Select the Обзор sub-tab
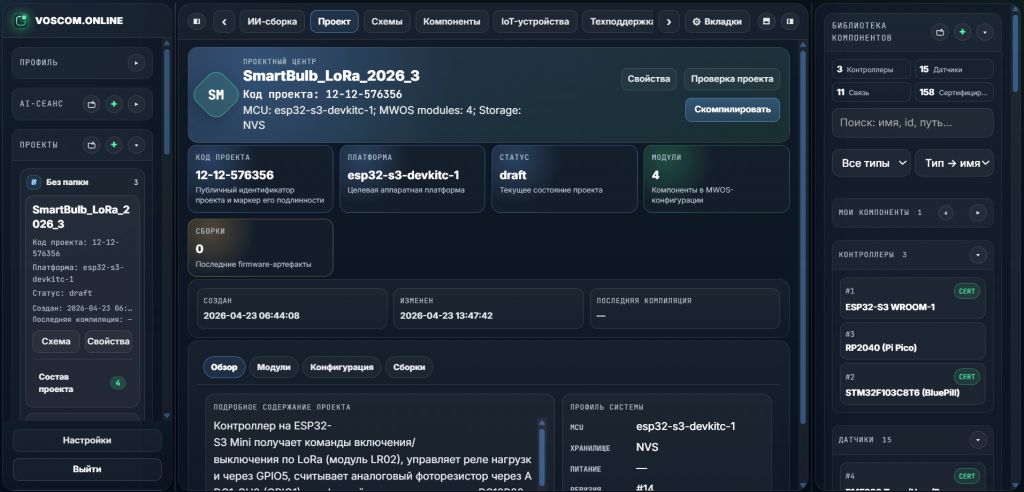This screenshot has height=492, width=1024. click(x=224, y=367)
